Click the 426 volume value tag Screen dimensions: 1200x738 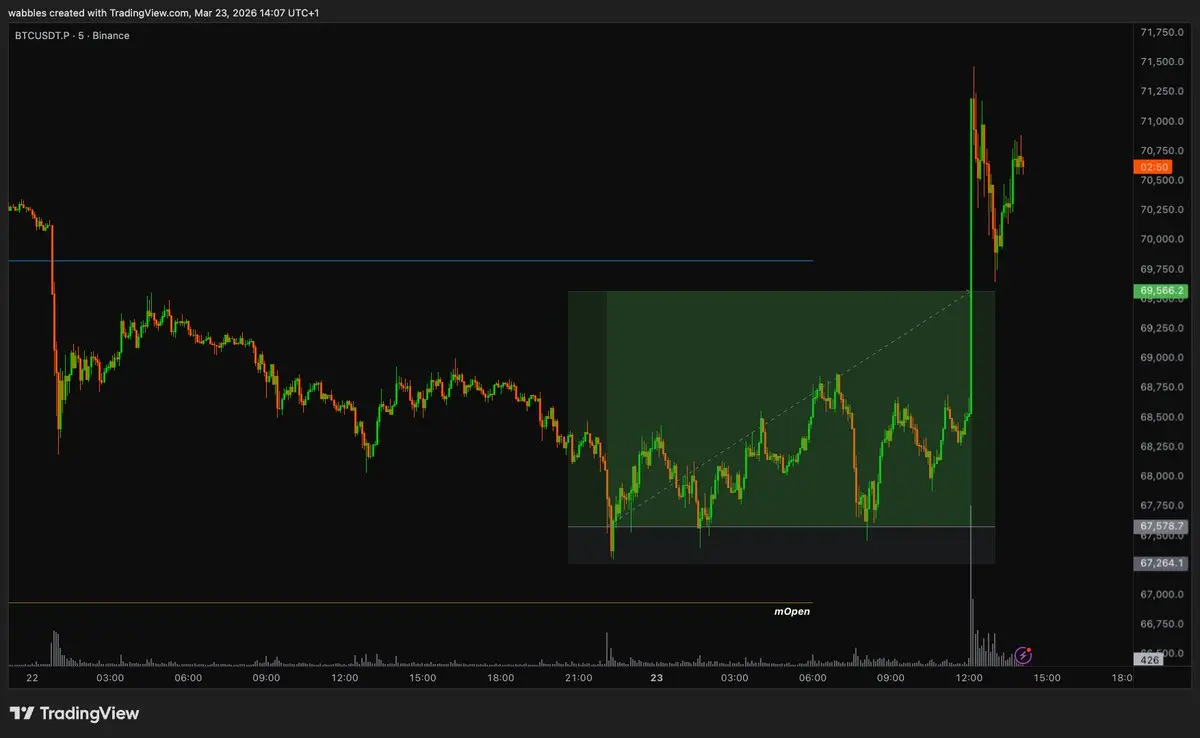click(x=1150, y=659)
